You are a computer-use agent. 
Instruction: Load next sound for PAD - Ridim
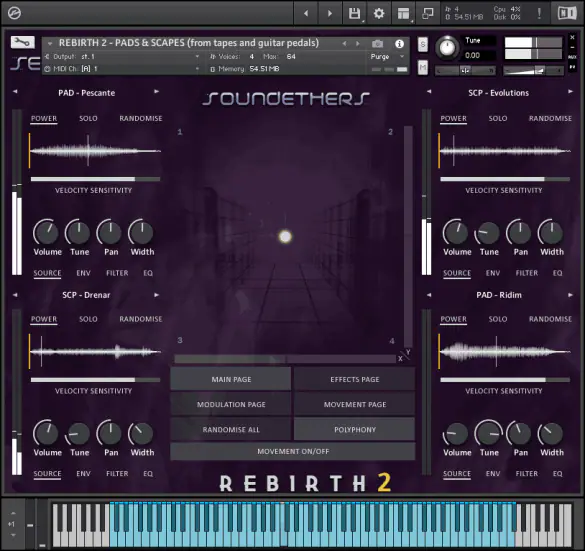pos(570,295)
